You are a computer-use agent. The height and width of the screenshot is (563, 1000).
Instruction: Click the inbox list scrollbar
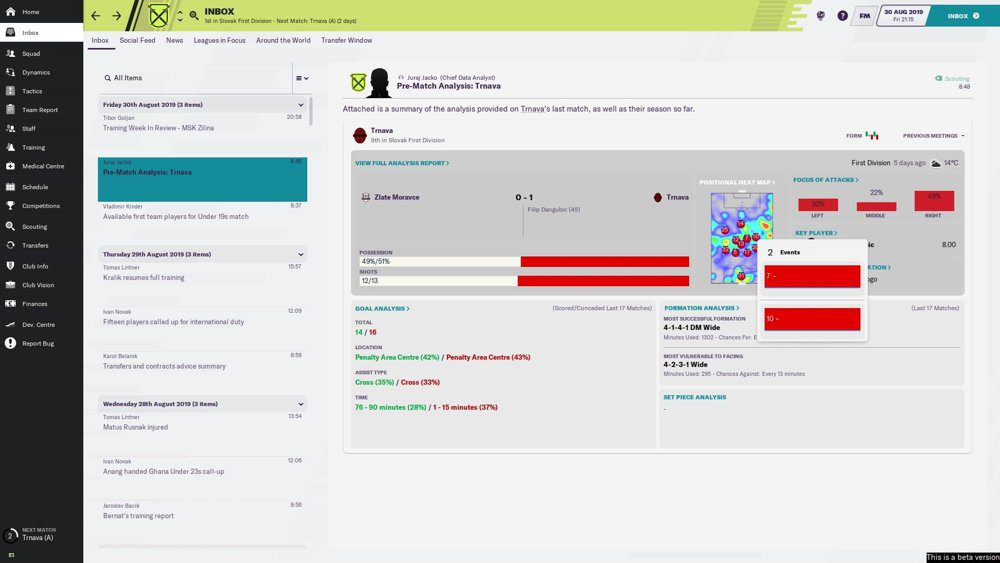(x=311, y=112)
